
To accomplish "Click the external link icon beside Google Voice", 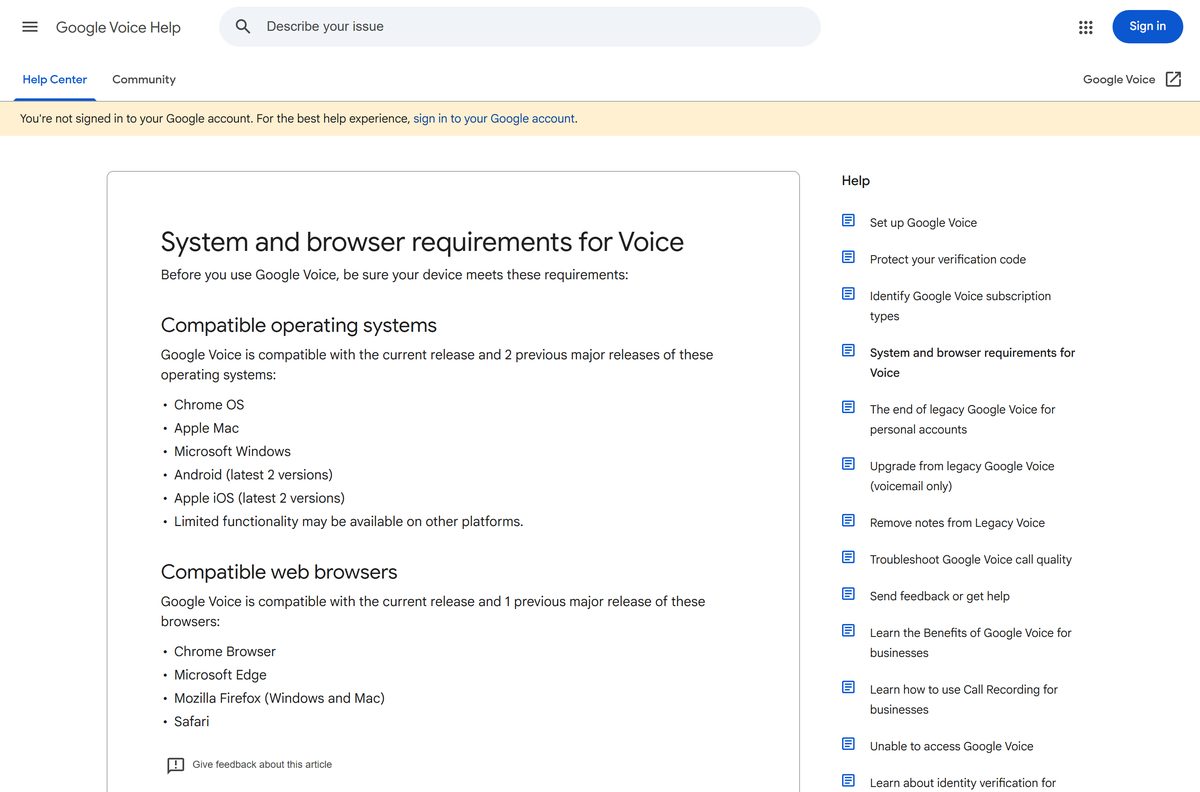I will (1173, 79).
